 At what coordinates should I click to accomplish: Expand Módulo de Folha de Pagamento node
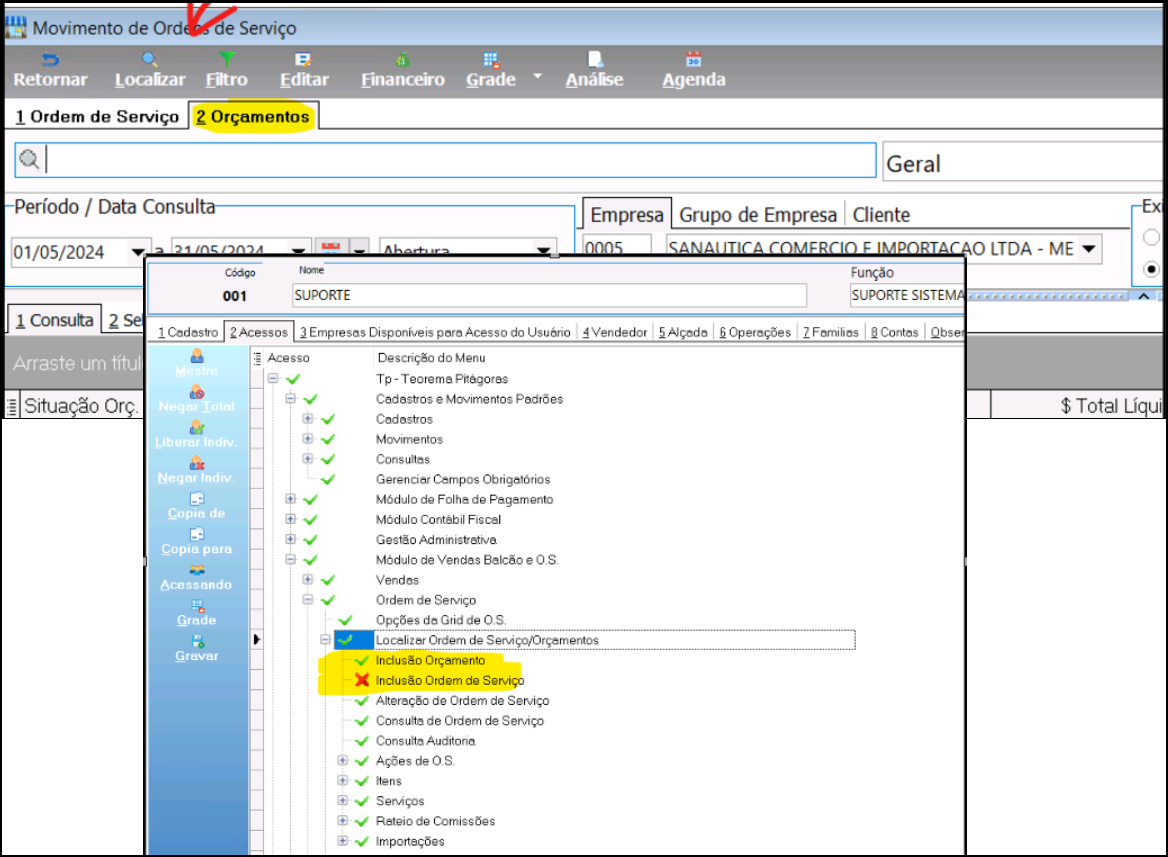point(291,499)
